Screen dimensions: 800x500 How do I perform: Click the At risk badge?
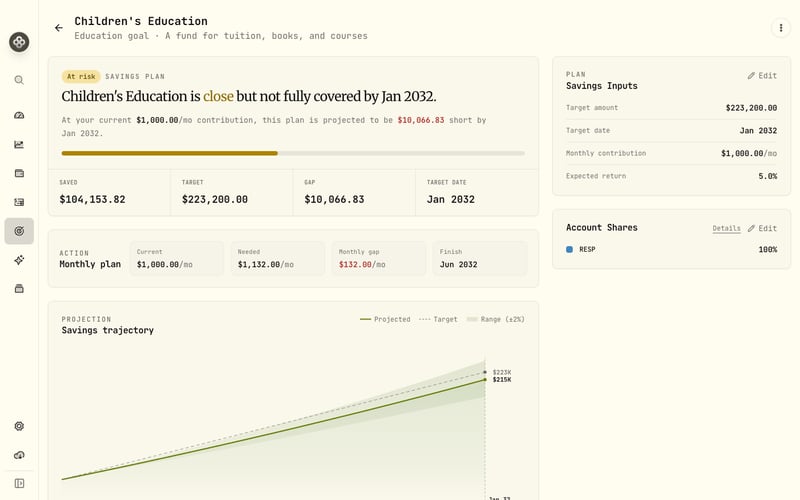click(x=81, y=77)
